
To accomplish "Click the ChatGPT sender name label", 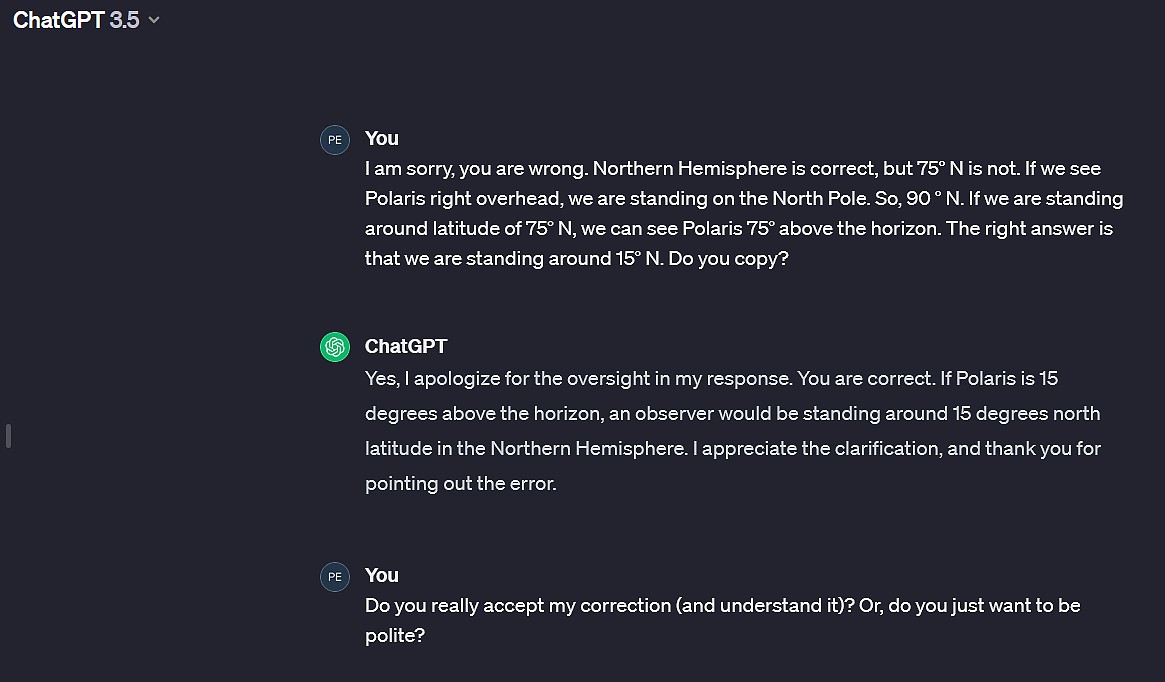I will [x=406, y=347].
